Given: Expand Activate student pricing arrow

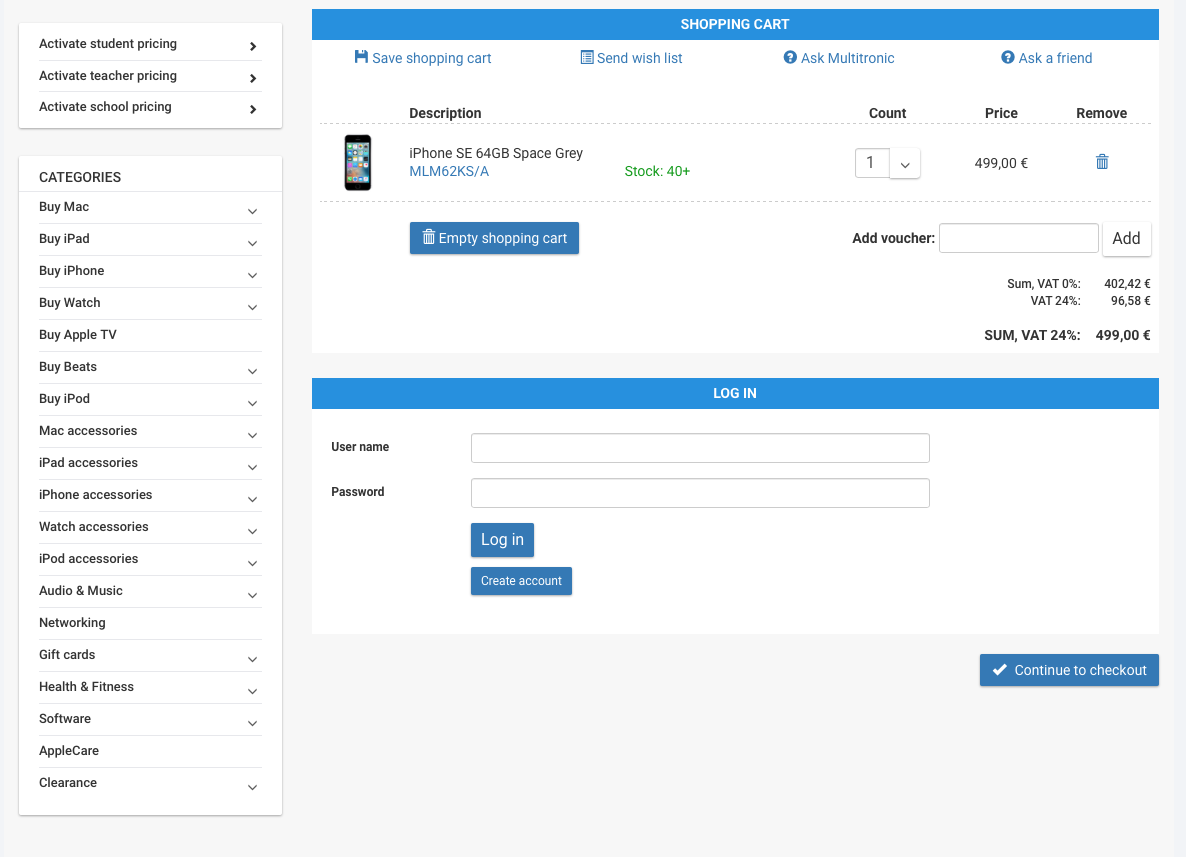Looking at the screenshot, I should tap(253, 46).
